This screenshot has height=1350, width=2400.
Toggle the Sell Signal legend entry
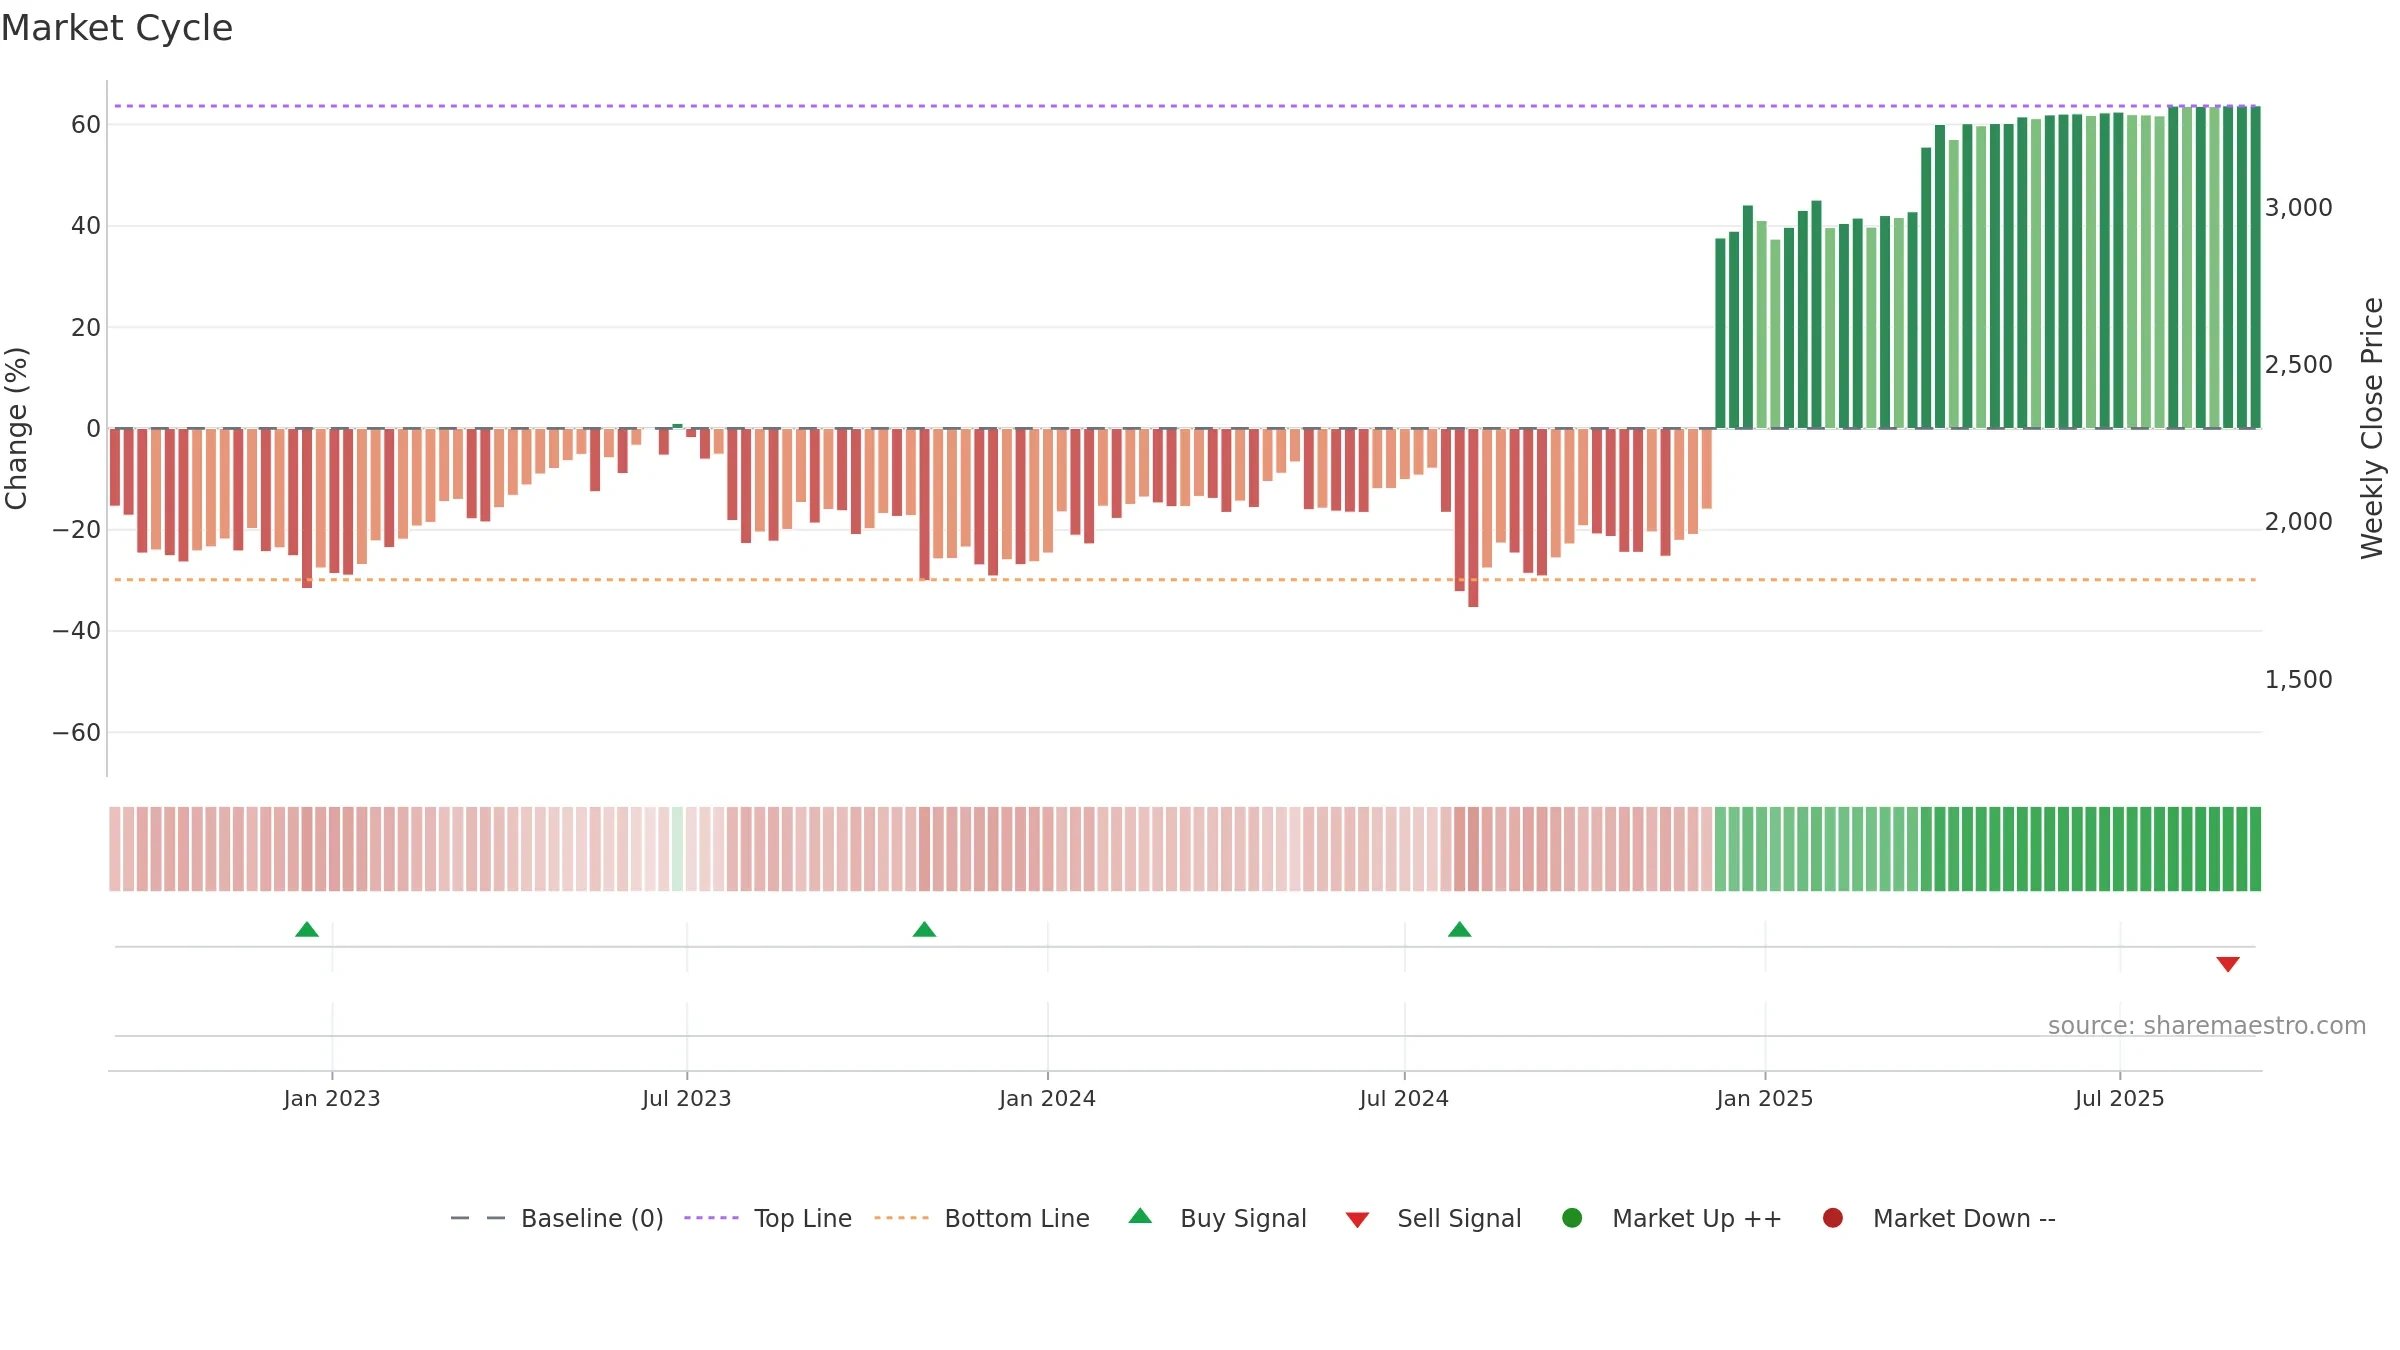[1433, 1218]
